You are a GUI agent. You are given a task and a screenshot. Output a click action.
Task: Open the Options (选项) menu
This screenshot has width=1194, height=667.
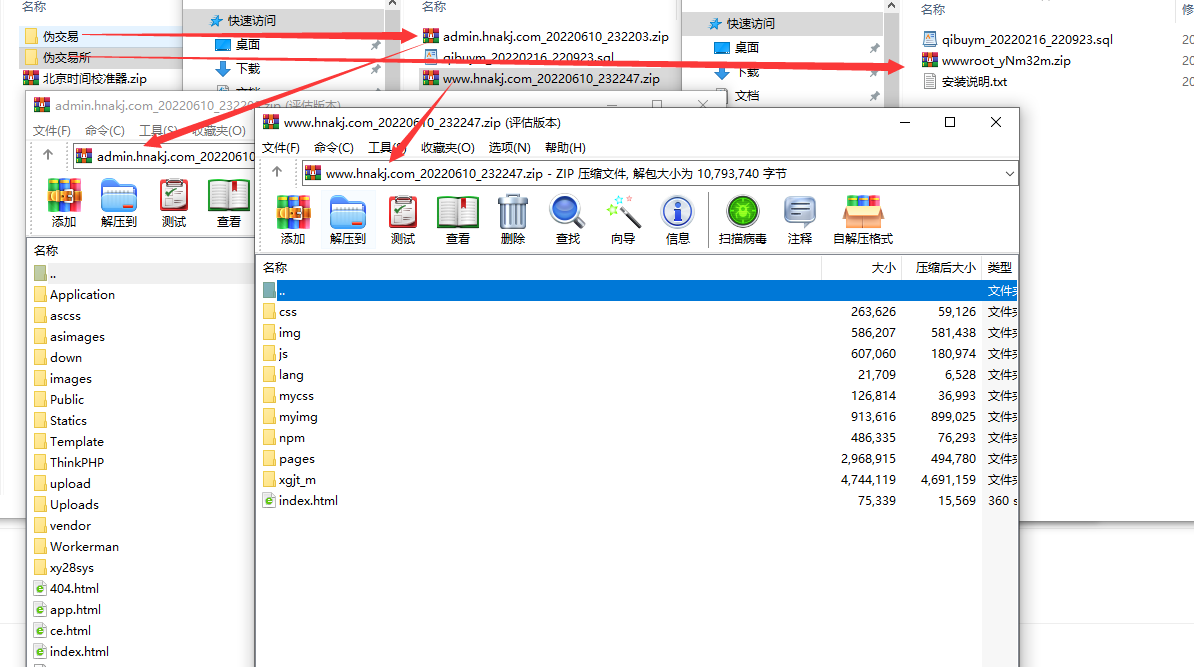pos(508,148)
